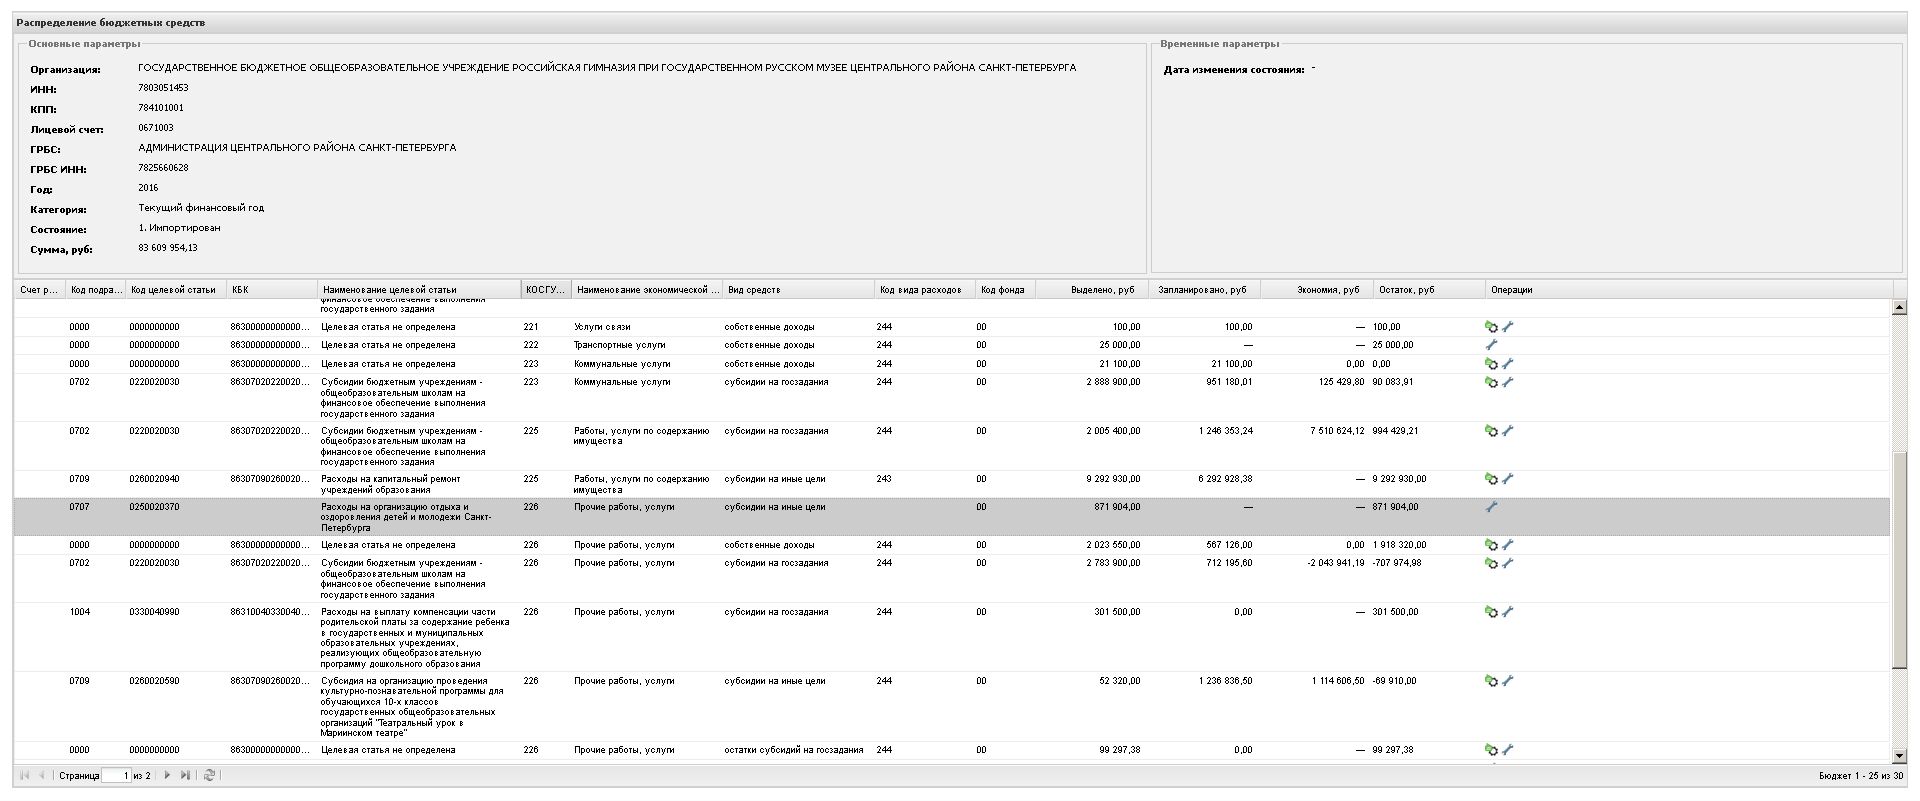Screen dimensions: 1920x801
Task: Click the wrench icon in the 52 320,00 row
Action: coord(1508,681)
